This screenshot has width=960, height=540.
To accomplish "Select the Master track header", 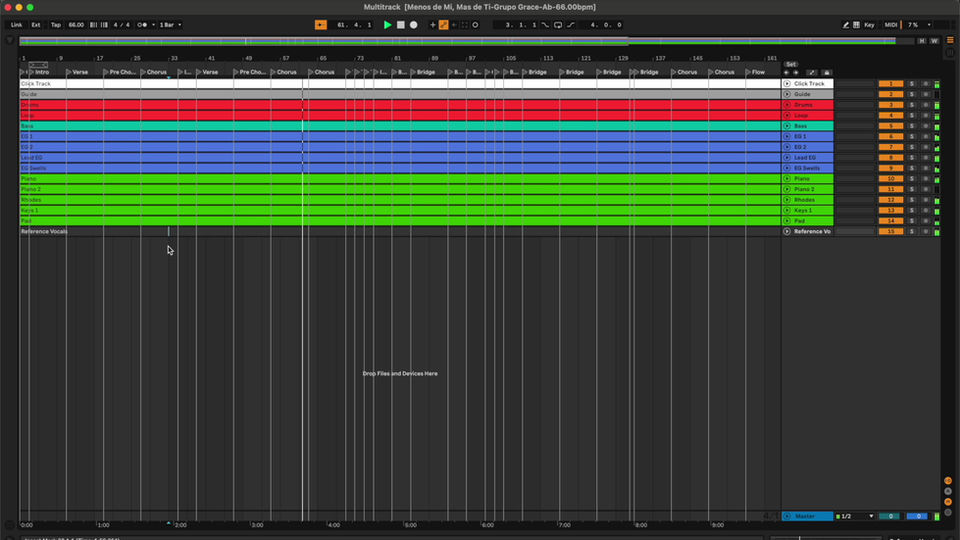I will click(x=808, y=516).
